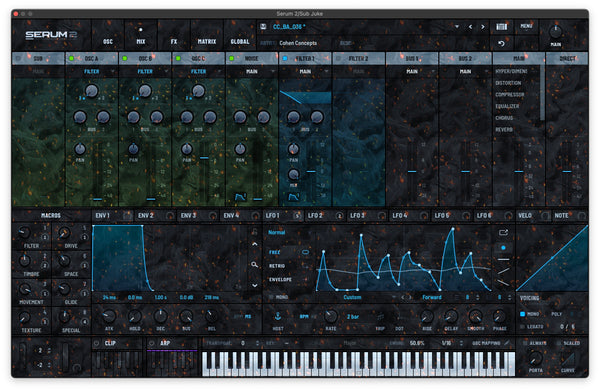
Task: Open envelope zoom magnifier icon
Action: click(254, 264)
